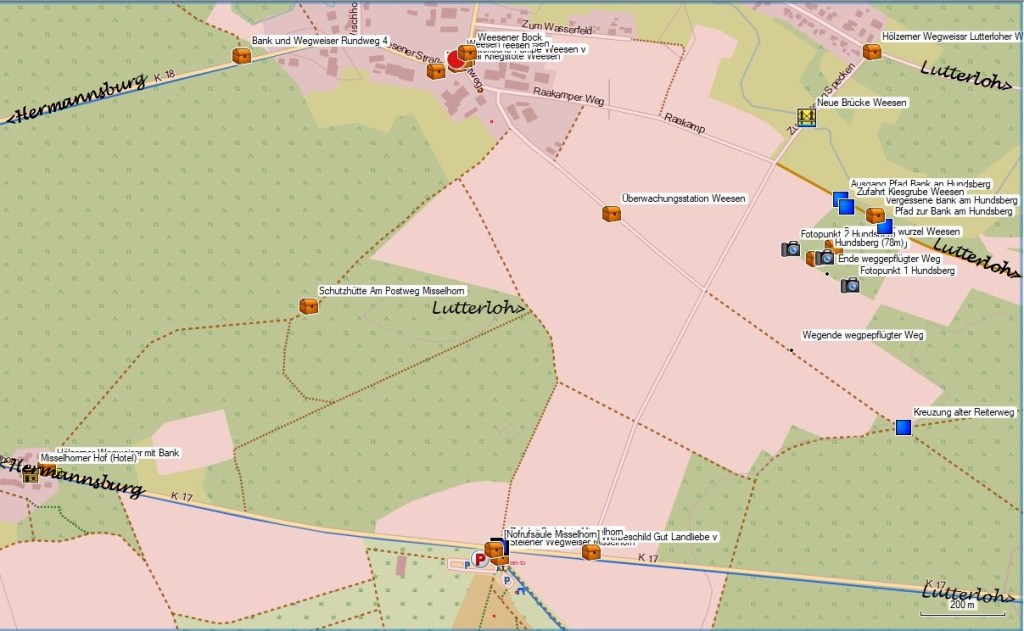
Task: Click Bank und Wegweiser Rundweg 4 chest
Action: point(241,56)
